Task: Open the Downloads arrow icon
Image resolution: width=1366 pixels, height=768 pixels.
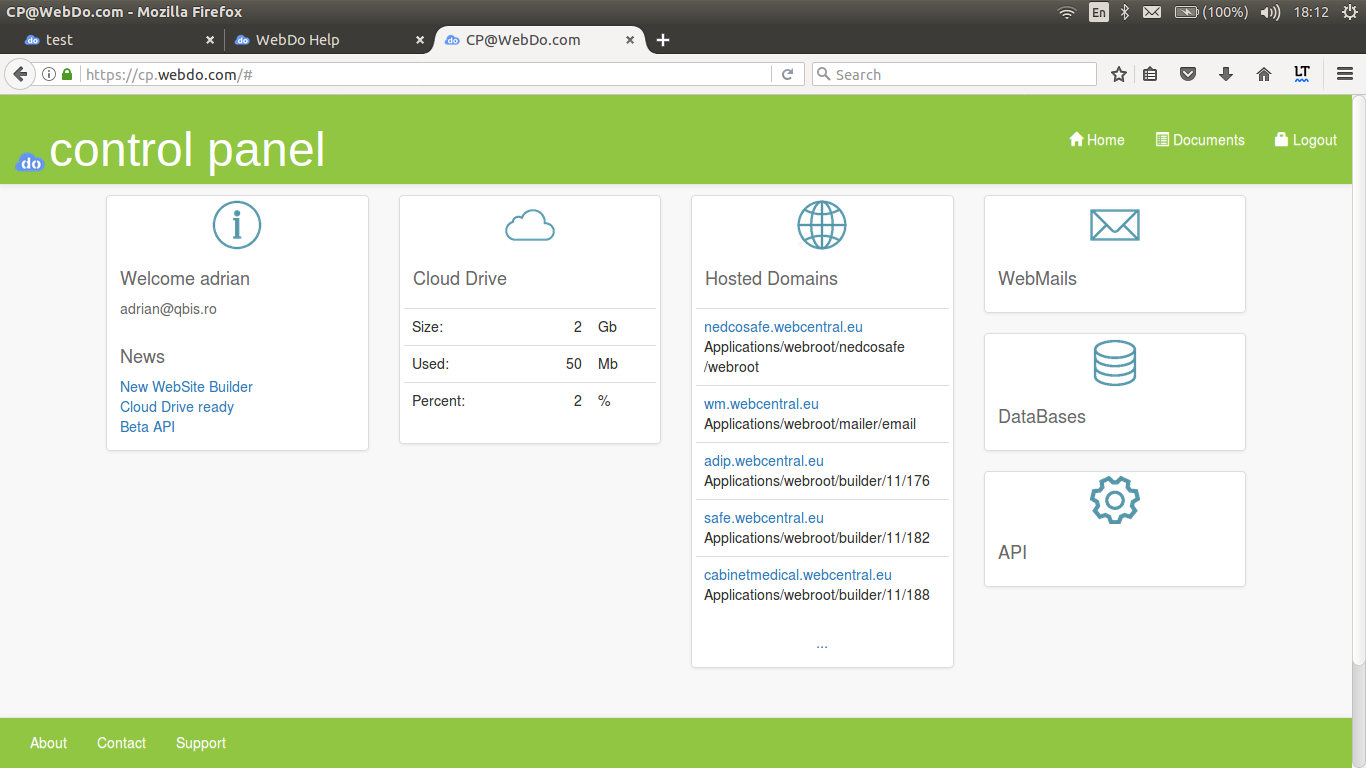Action: [1226, 74]
